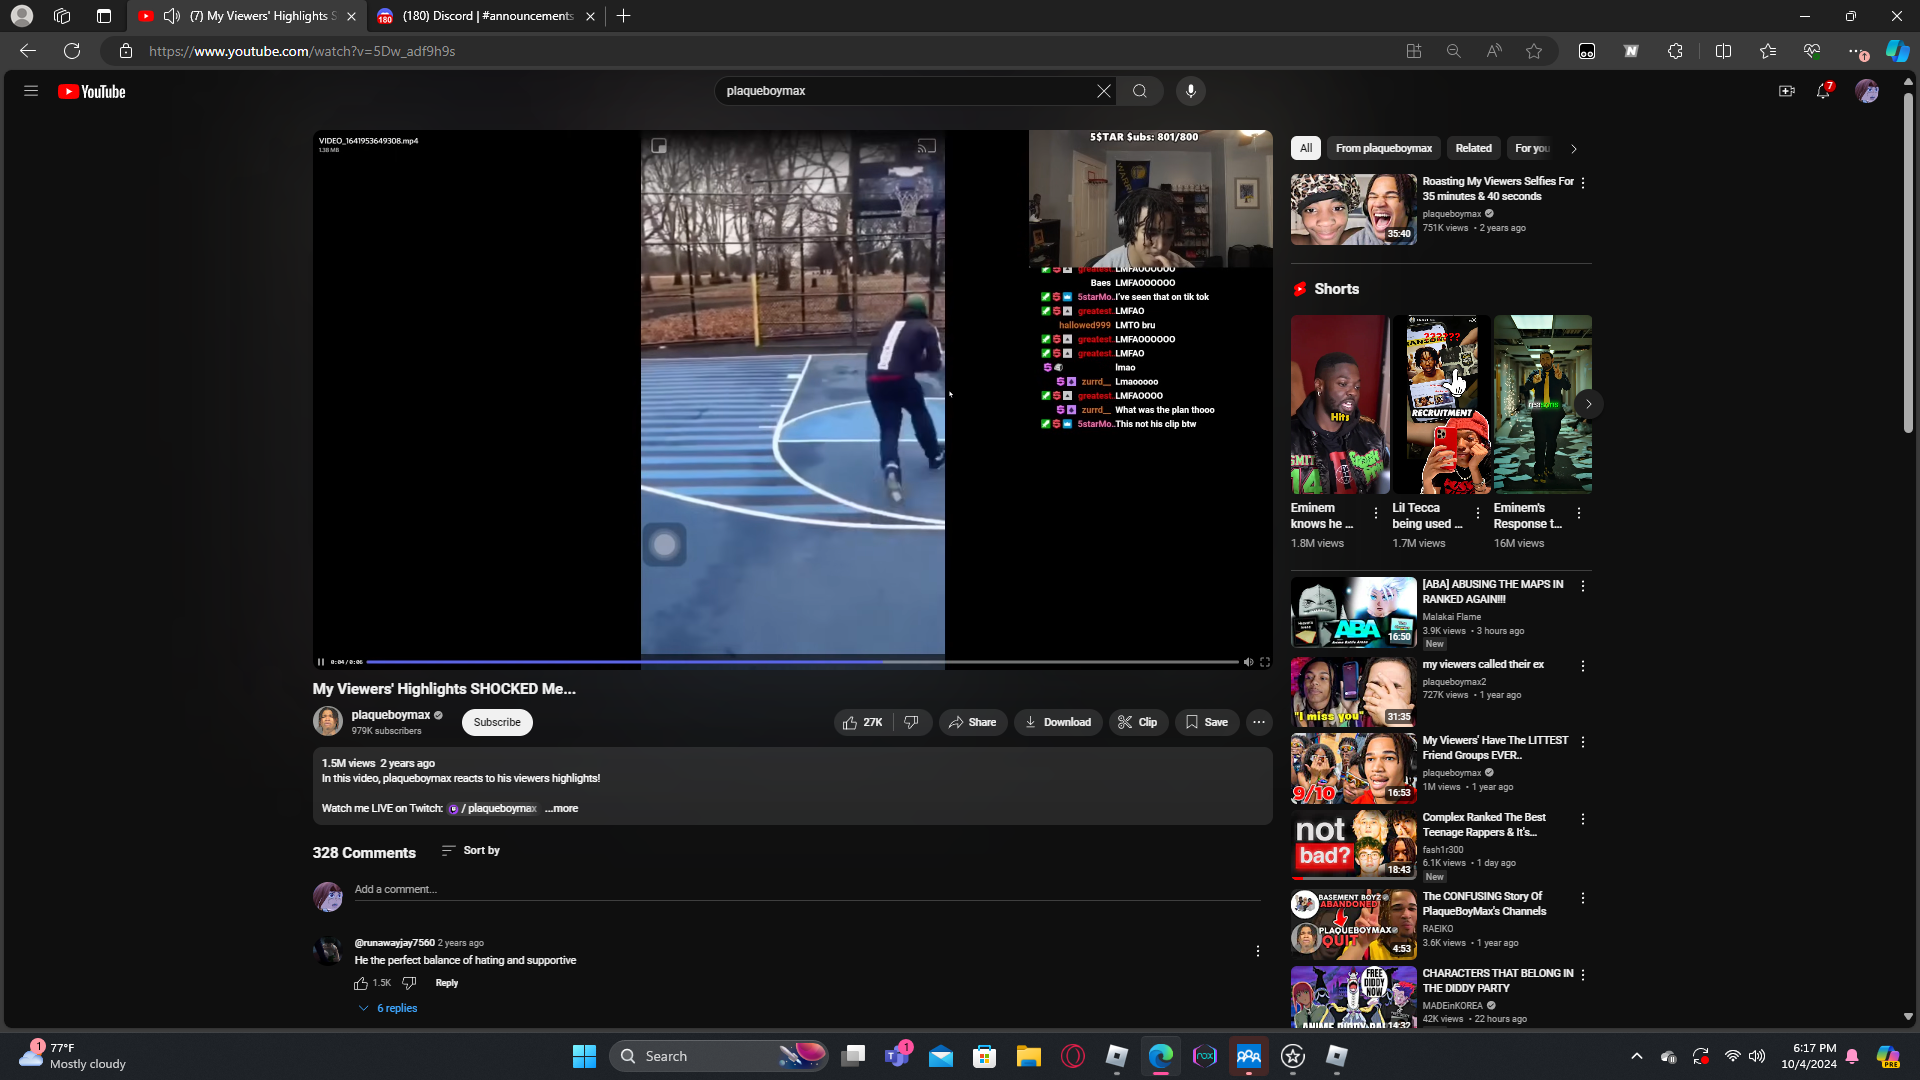The width and height of the screenshot is (1920, 1080).
Task: Create a clip of the video
Action: tap(1138, 722)
